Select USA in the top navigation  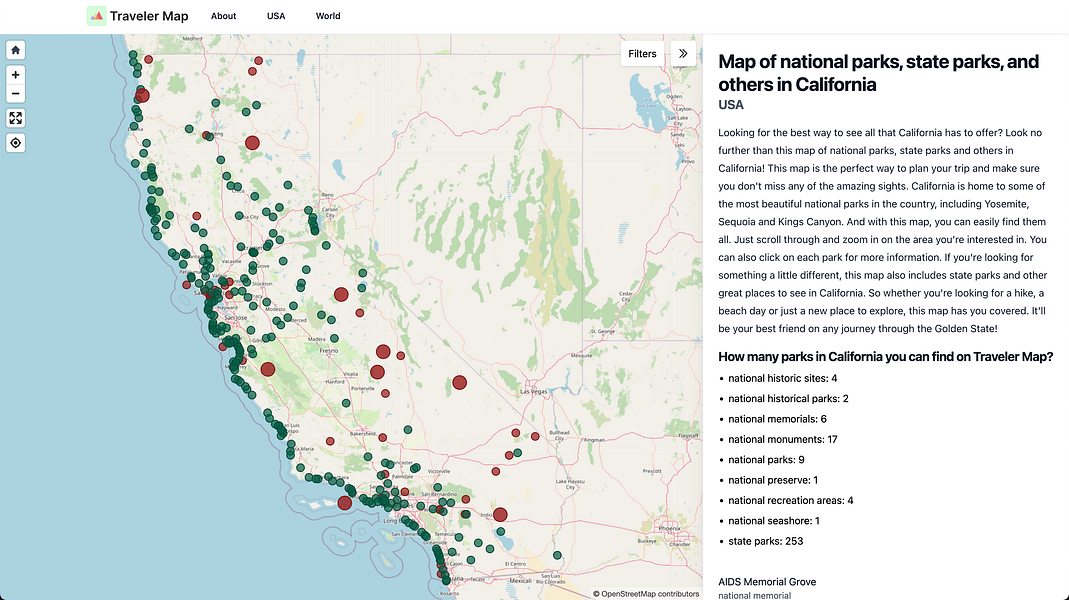(x=276, y=16)
